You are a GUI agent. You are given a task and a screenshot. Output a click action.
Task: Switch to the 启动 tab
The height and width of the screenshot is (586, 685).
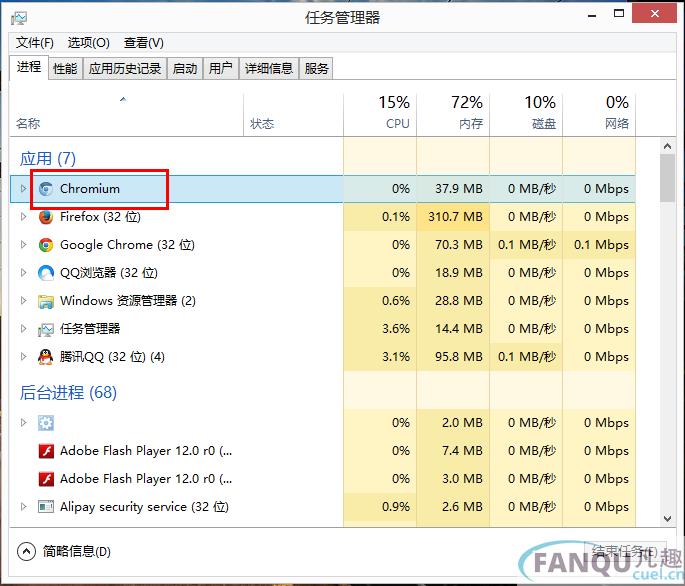click(185, 69)
